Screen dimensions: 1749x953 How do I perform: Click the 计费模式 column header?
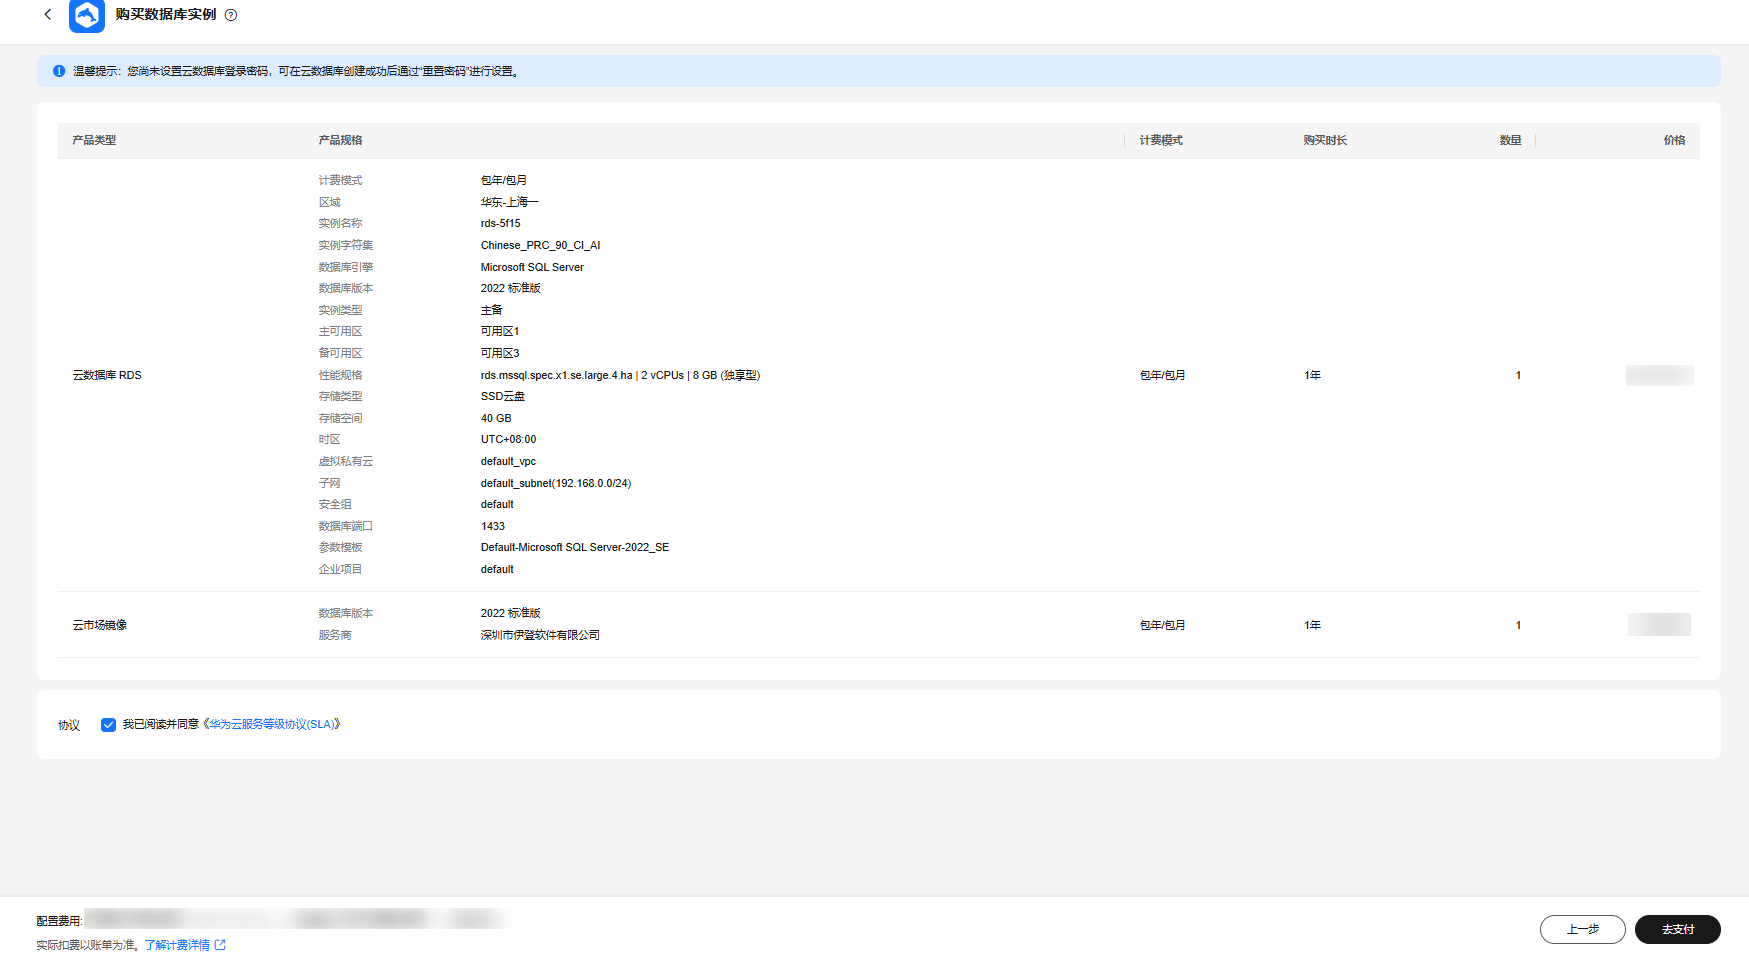(1161, 140)
